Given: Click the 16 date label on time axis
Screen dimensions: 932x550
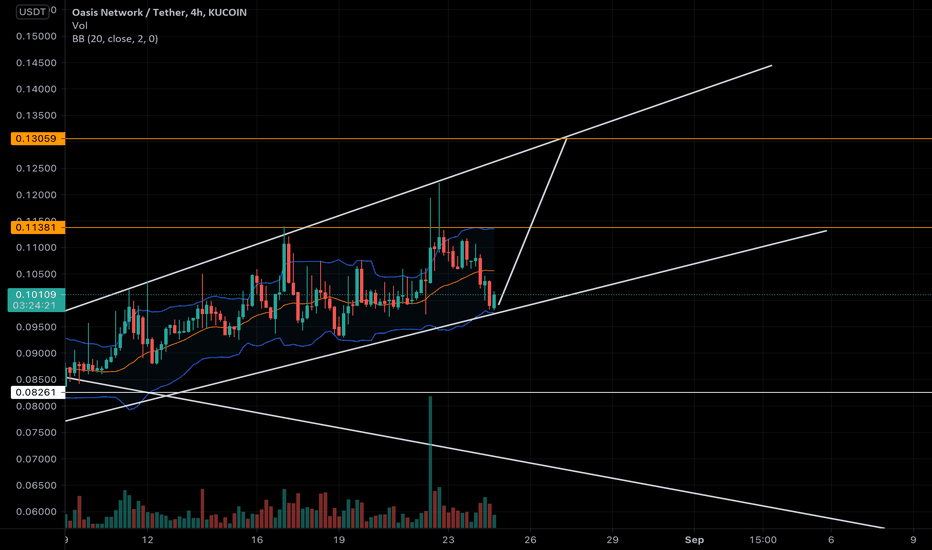Looking at the screenshot, I should click(x=257, y=540).
